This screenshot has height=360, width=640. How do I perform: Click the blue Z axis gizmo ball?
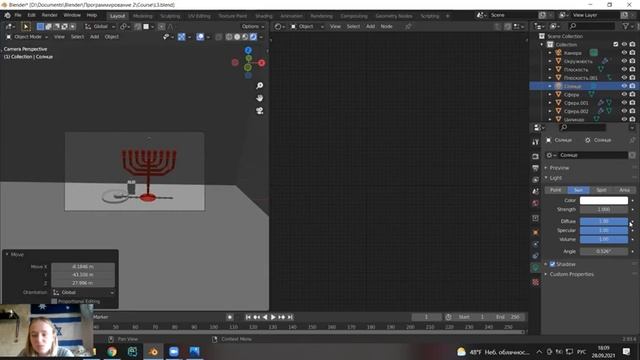pyautogui.click(x=248, y=50)
